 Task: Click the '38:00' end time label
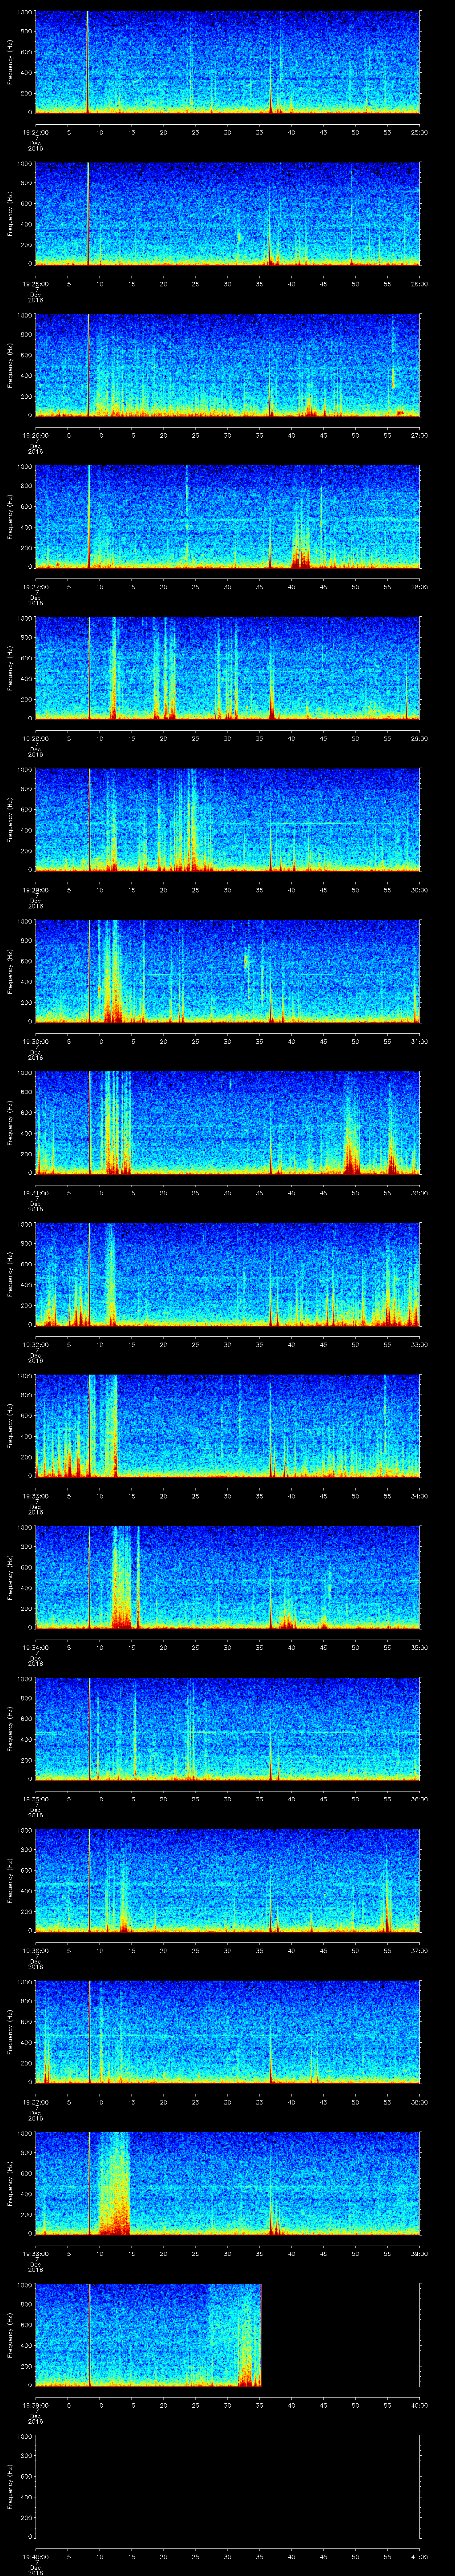click(x=419, y=2102)
